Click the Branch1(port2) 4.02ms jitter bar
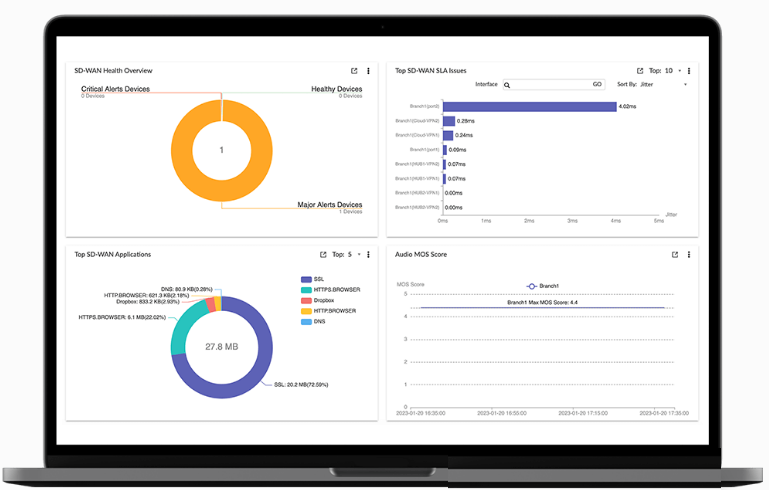 click(x=529, y=106)
